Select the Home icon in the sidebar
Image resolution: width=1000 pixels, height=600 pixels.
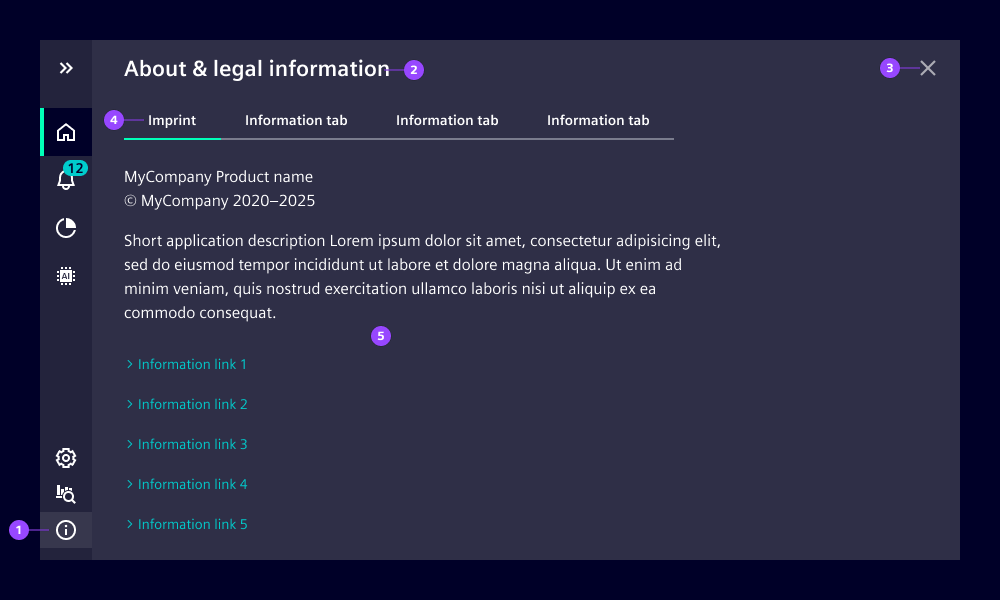pos(66,131)
